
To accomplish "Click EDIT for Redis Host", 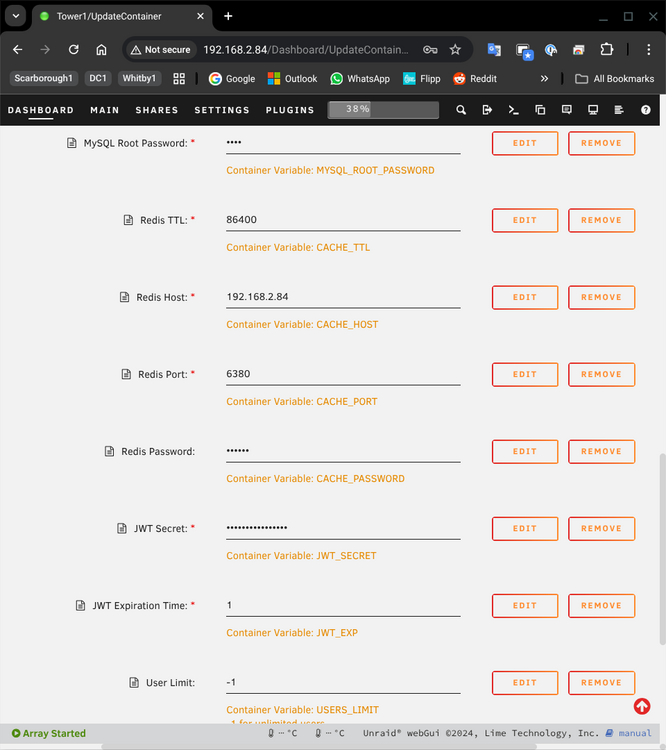I will click(x=525, y=297).
